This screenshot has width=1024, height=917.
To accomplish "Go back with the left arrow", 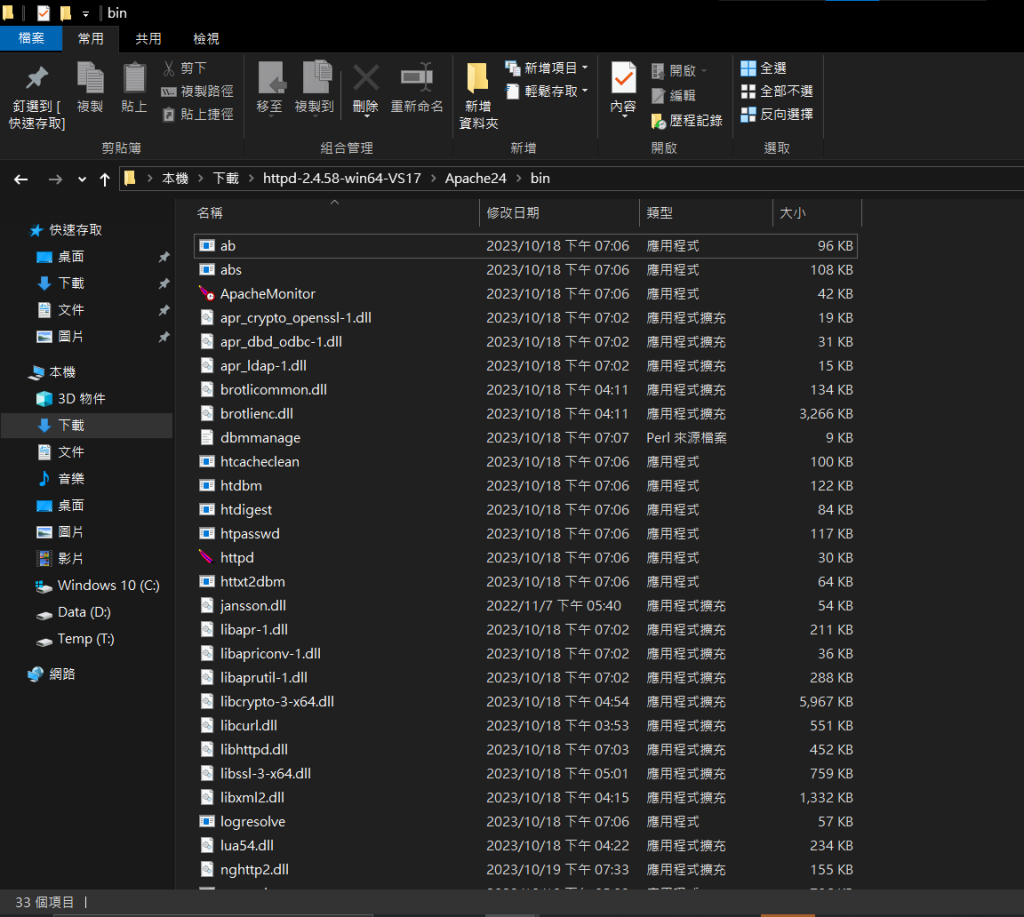I will [21, 179].
